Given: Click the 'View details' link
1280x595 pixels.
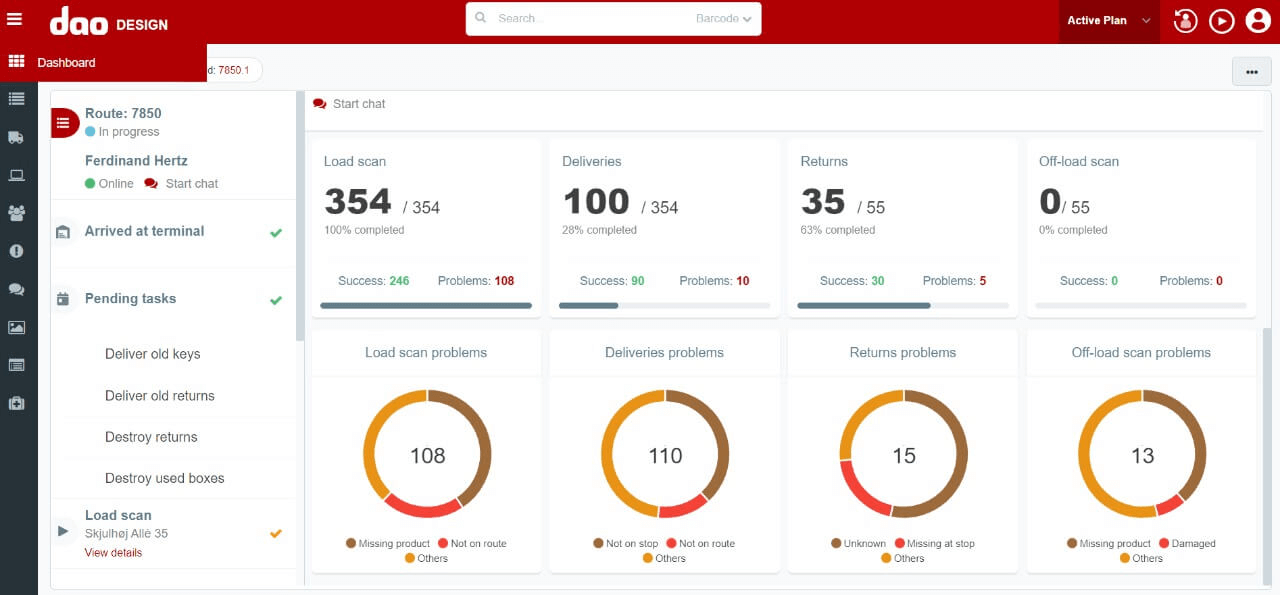Looking at the screenshot, I should point(113,553).
